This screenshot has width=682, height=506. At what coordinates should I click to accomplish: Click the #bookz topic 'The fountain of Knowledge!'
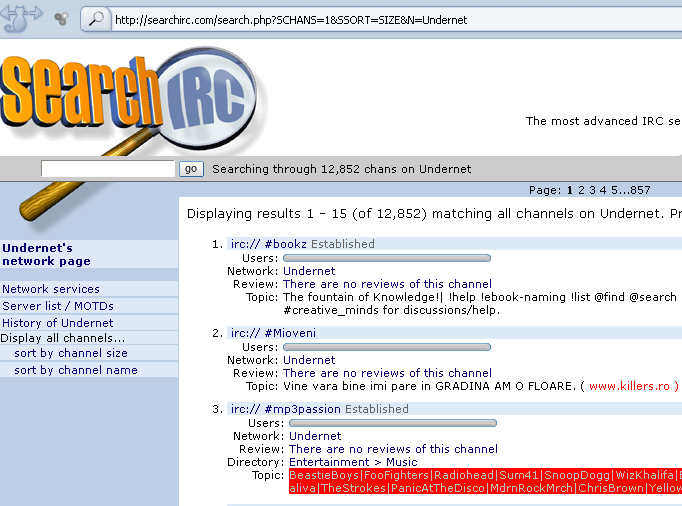[x=362, y=297]
